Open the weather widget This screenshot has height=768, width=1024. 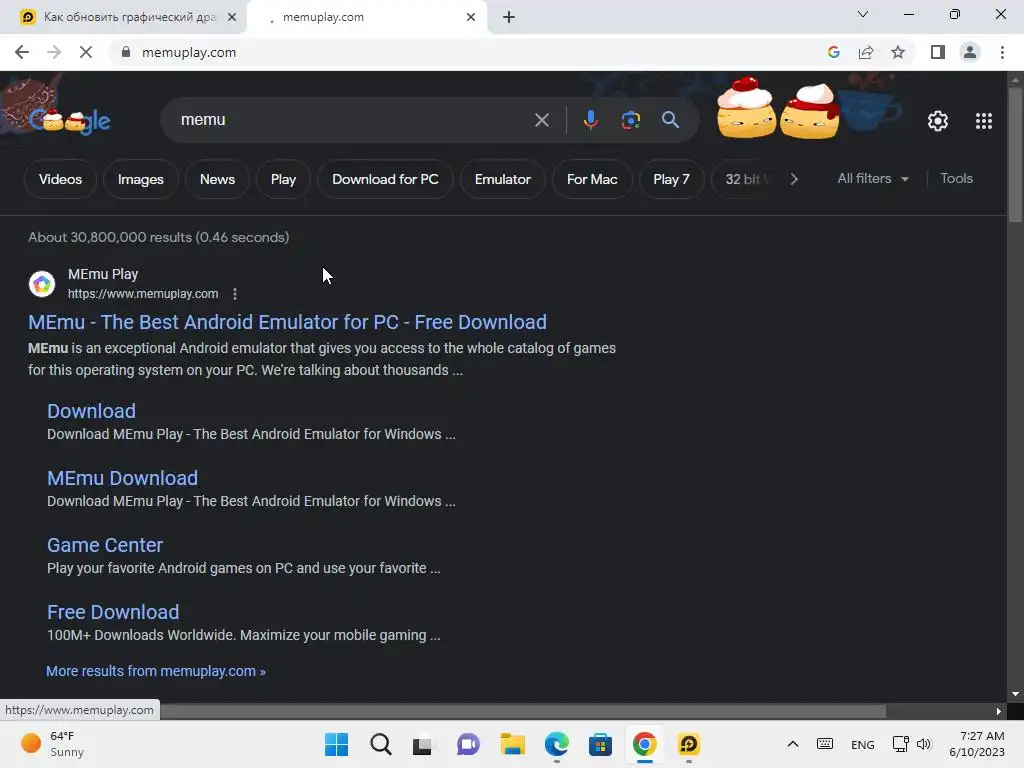tap(53, 744)
